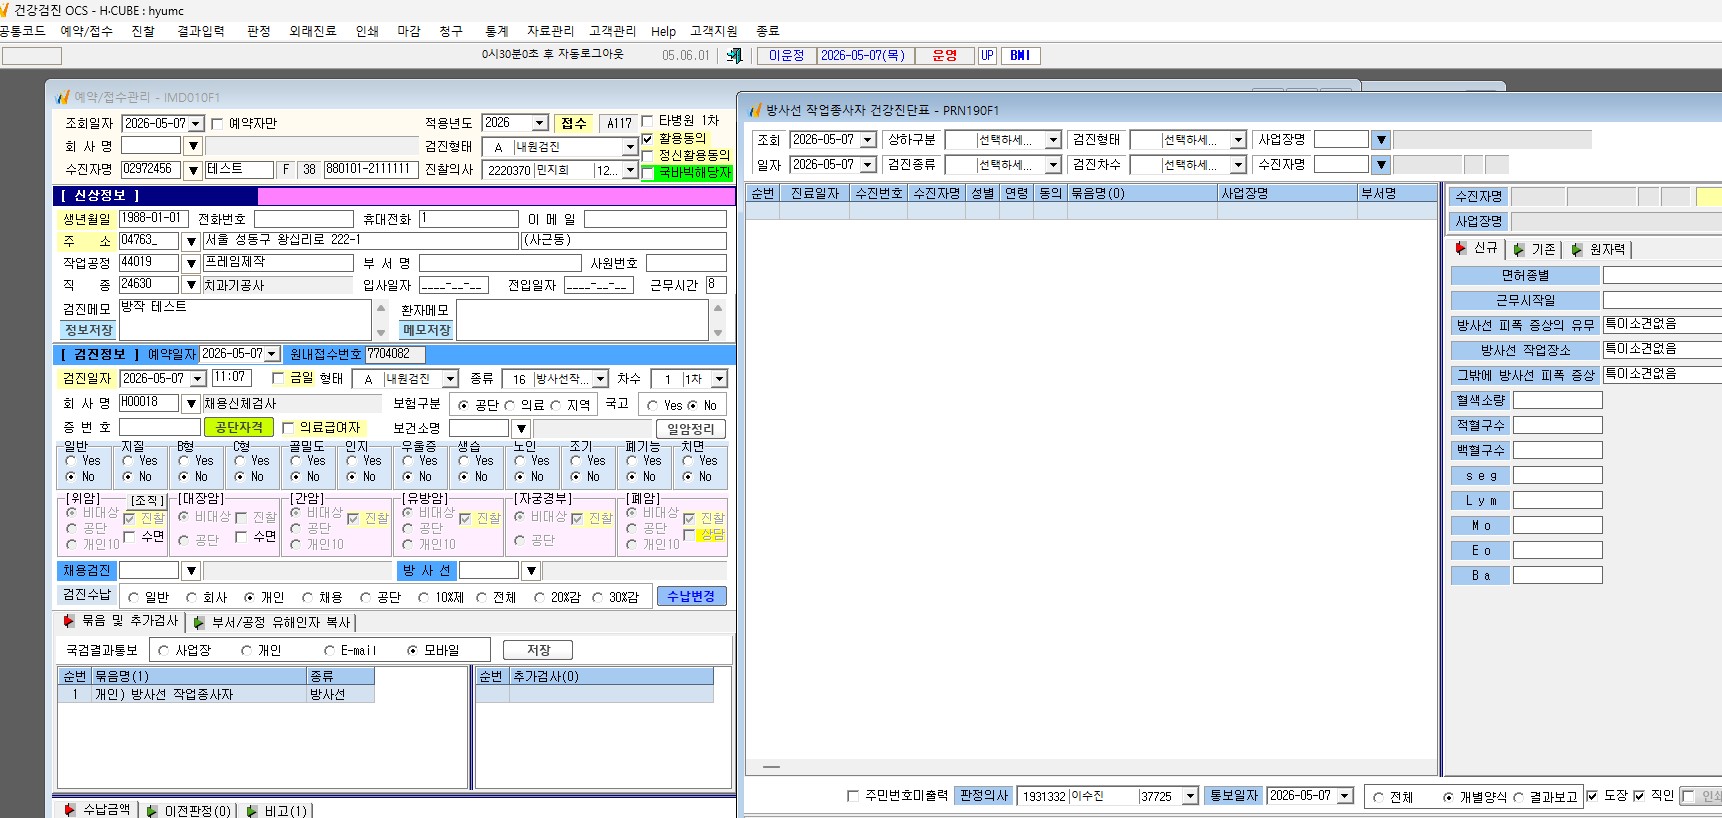The width and height of the screenshot is (1722, 818).
Task: Open the 적용년도 2026 dropdown
Action: (x=540, y=123)
